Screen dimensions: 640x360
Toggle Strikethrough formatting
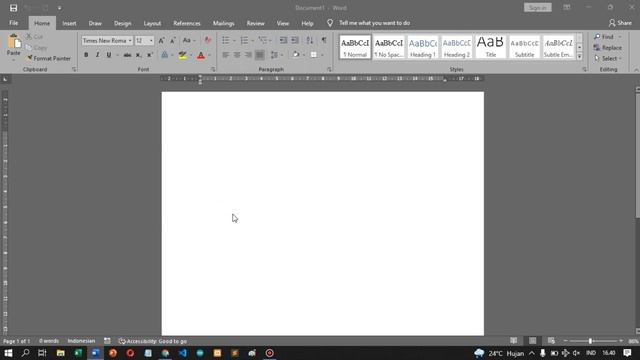click(x=127, y=55)
